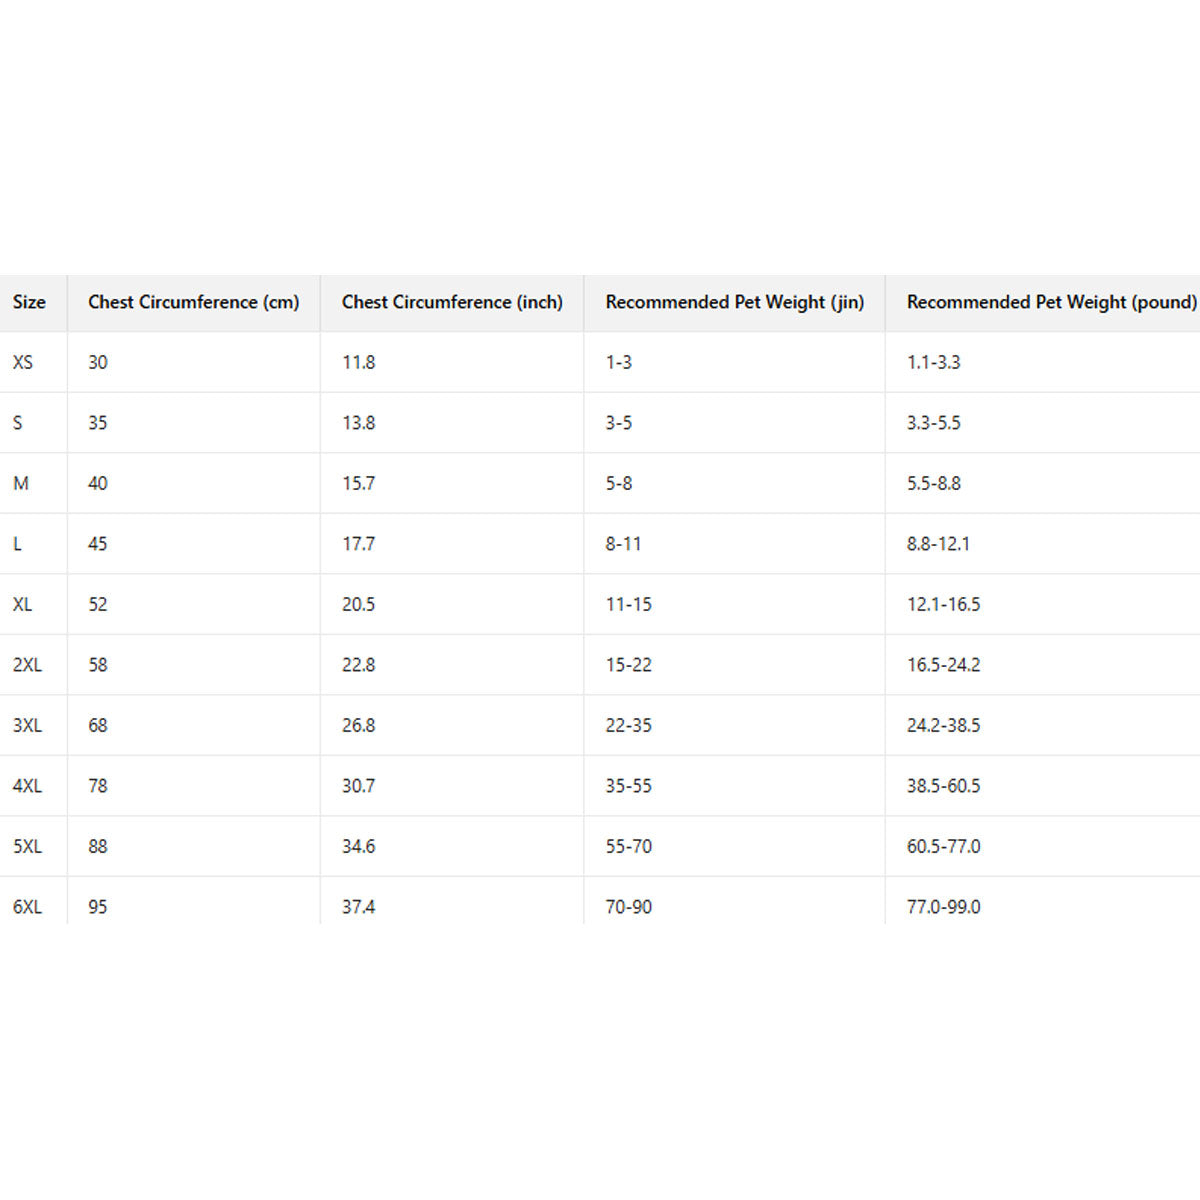Select the 4XL size row label
This screenshot has width=1200, height=1200.
pyautogui.click(x=27, y=786)
